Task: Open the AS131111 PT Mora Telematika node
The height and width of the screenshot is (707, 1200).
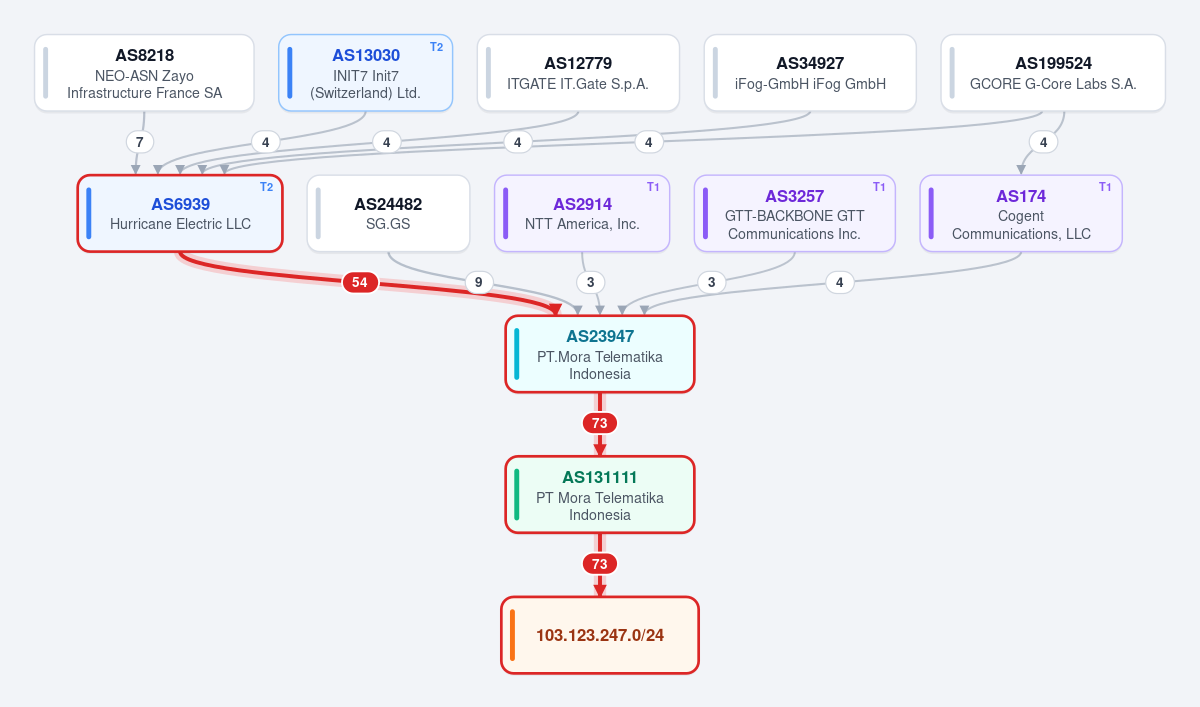Action: point(600,495)
